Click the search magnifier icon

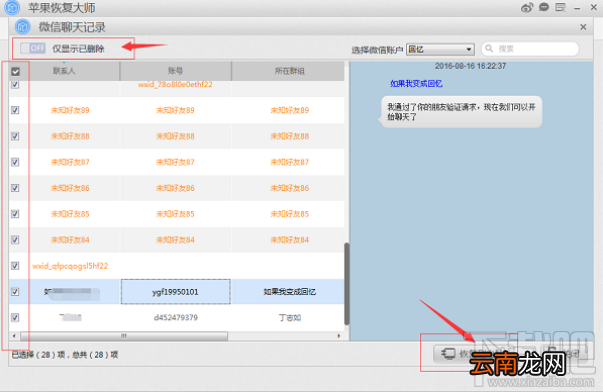pyautogui.click(x=489, y=48)
